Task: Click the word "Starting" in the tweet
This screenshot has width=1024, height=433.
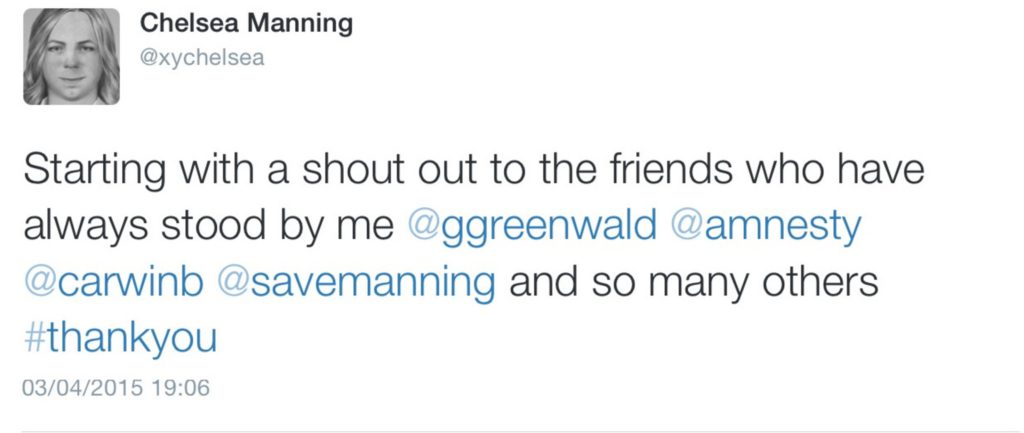Action: pyautogui.click(x=93, y=171)
